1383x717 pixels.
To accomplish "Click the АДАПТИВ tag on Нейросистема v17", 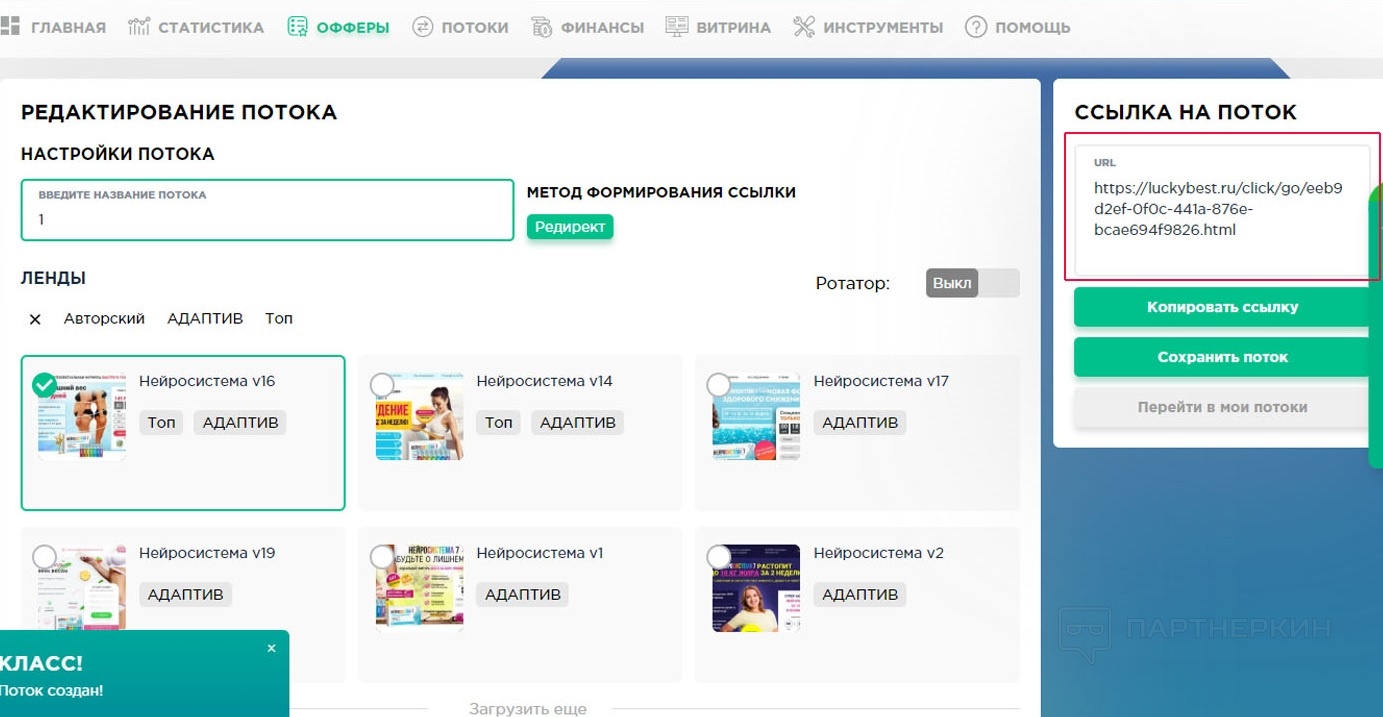I will click(x=860, y=423).
